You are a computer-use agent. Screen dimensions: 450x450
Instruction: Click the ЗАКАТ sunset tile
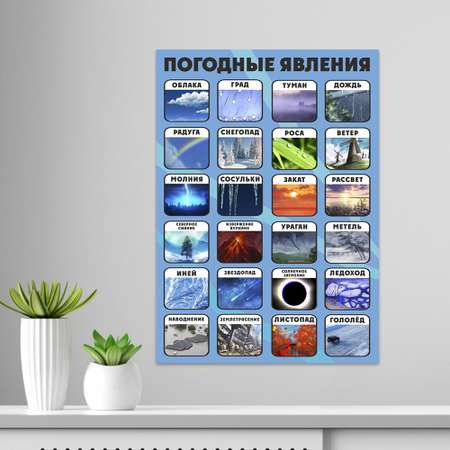(294, 195)
